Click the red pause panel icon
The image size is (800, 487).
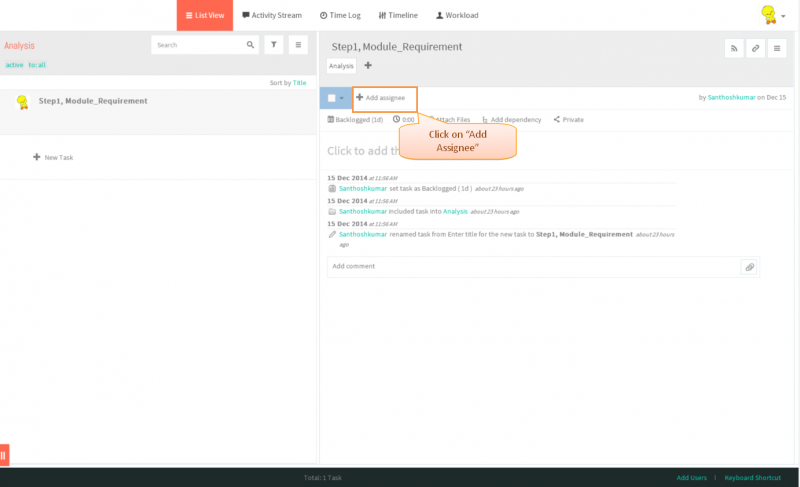pos(4,455)
